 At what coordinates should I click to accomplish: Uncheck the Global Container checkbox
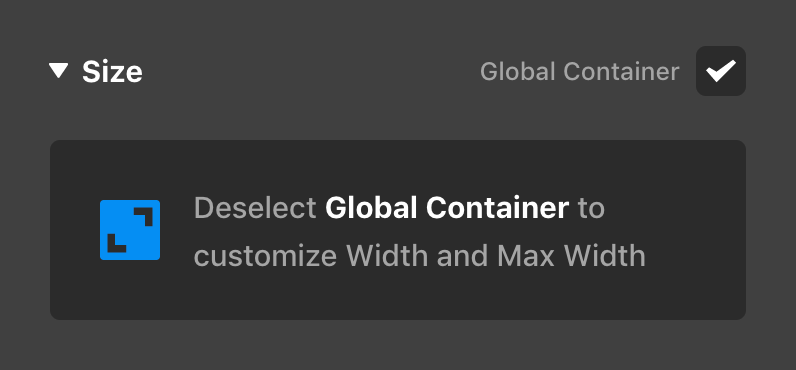[x=720, y=71]
